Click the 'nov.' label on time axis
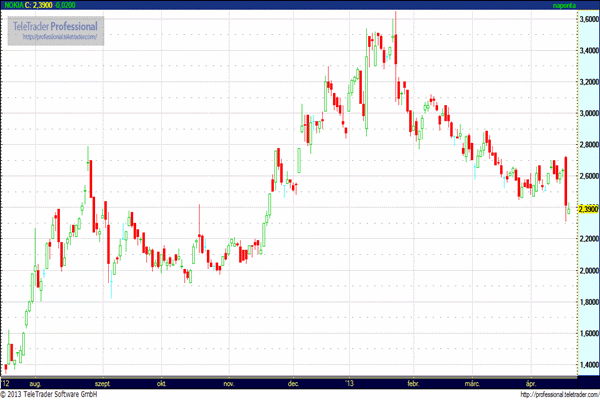Image resolution: width=600 pixels, height=400 pixels. [x=229, y=383]
